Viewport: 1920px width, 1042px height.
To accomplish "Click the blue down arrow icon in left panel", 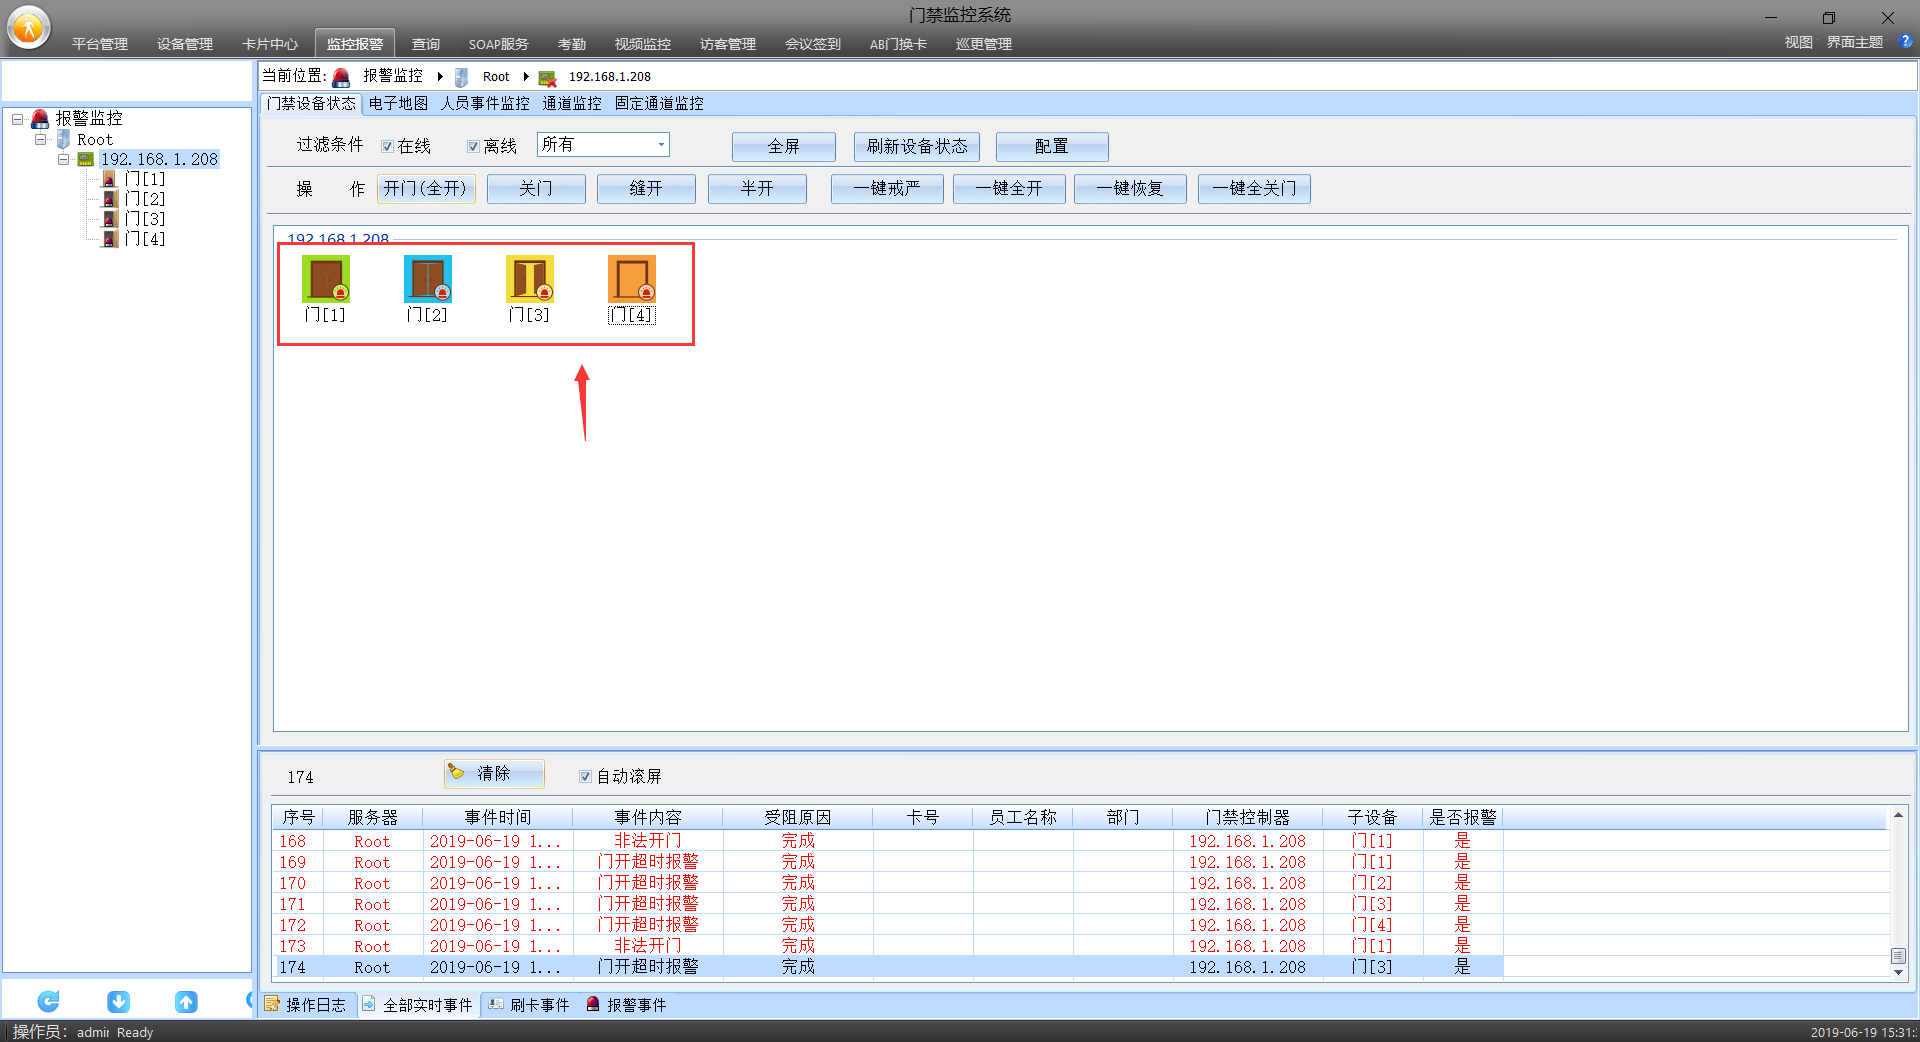I will (x=118, y=1001).
